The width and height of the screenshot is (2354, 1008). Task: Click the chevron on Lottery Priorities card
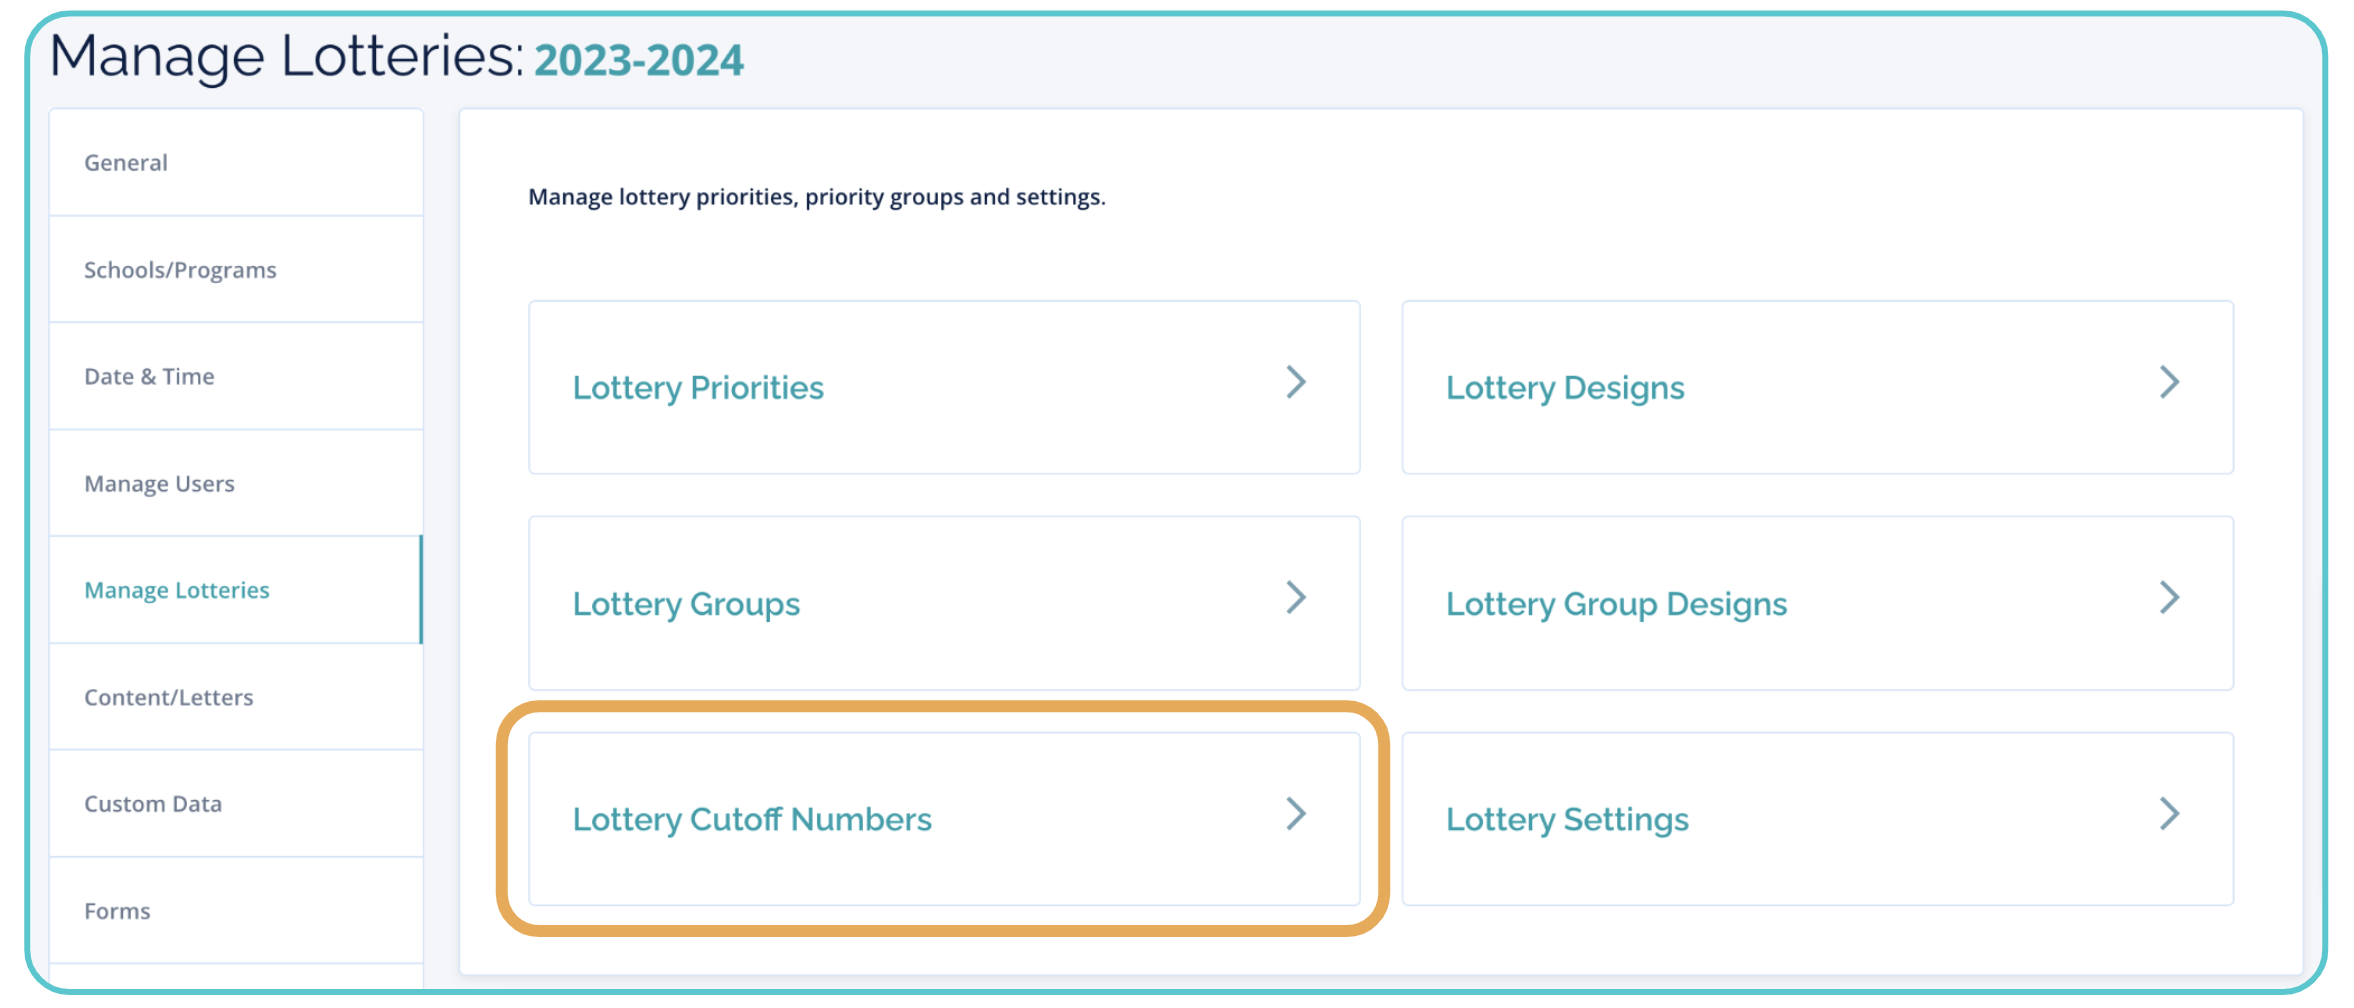point(1296,382)
